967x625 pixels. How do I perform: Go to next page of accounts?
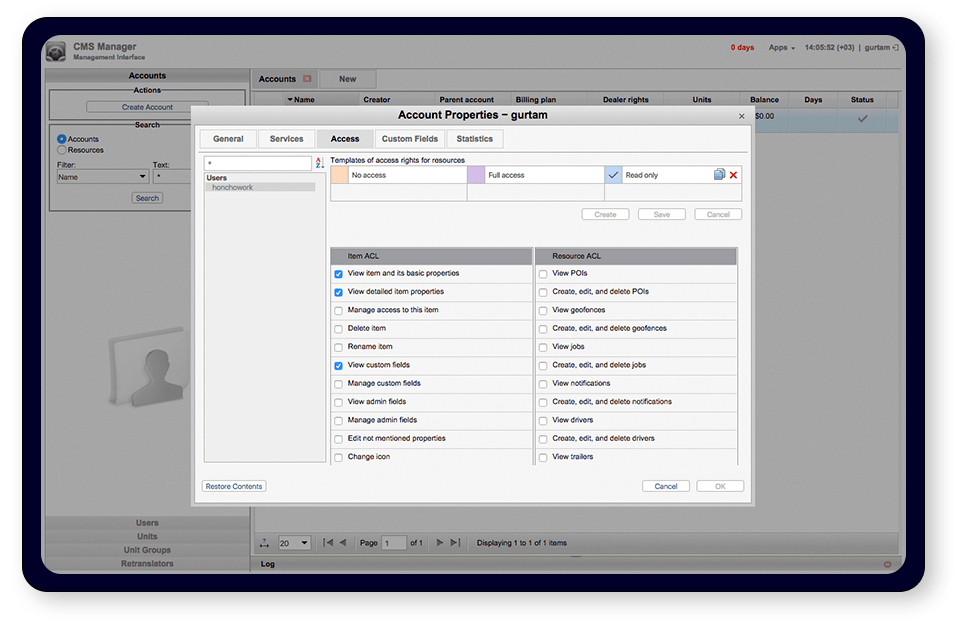pos(440,542)
